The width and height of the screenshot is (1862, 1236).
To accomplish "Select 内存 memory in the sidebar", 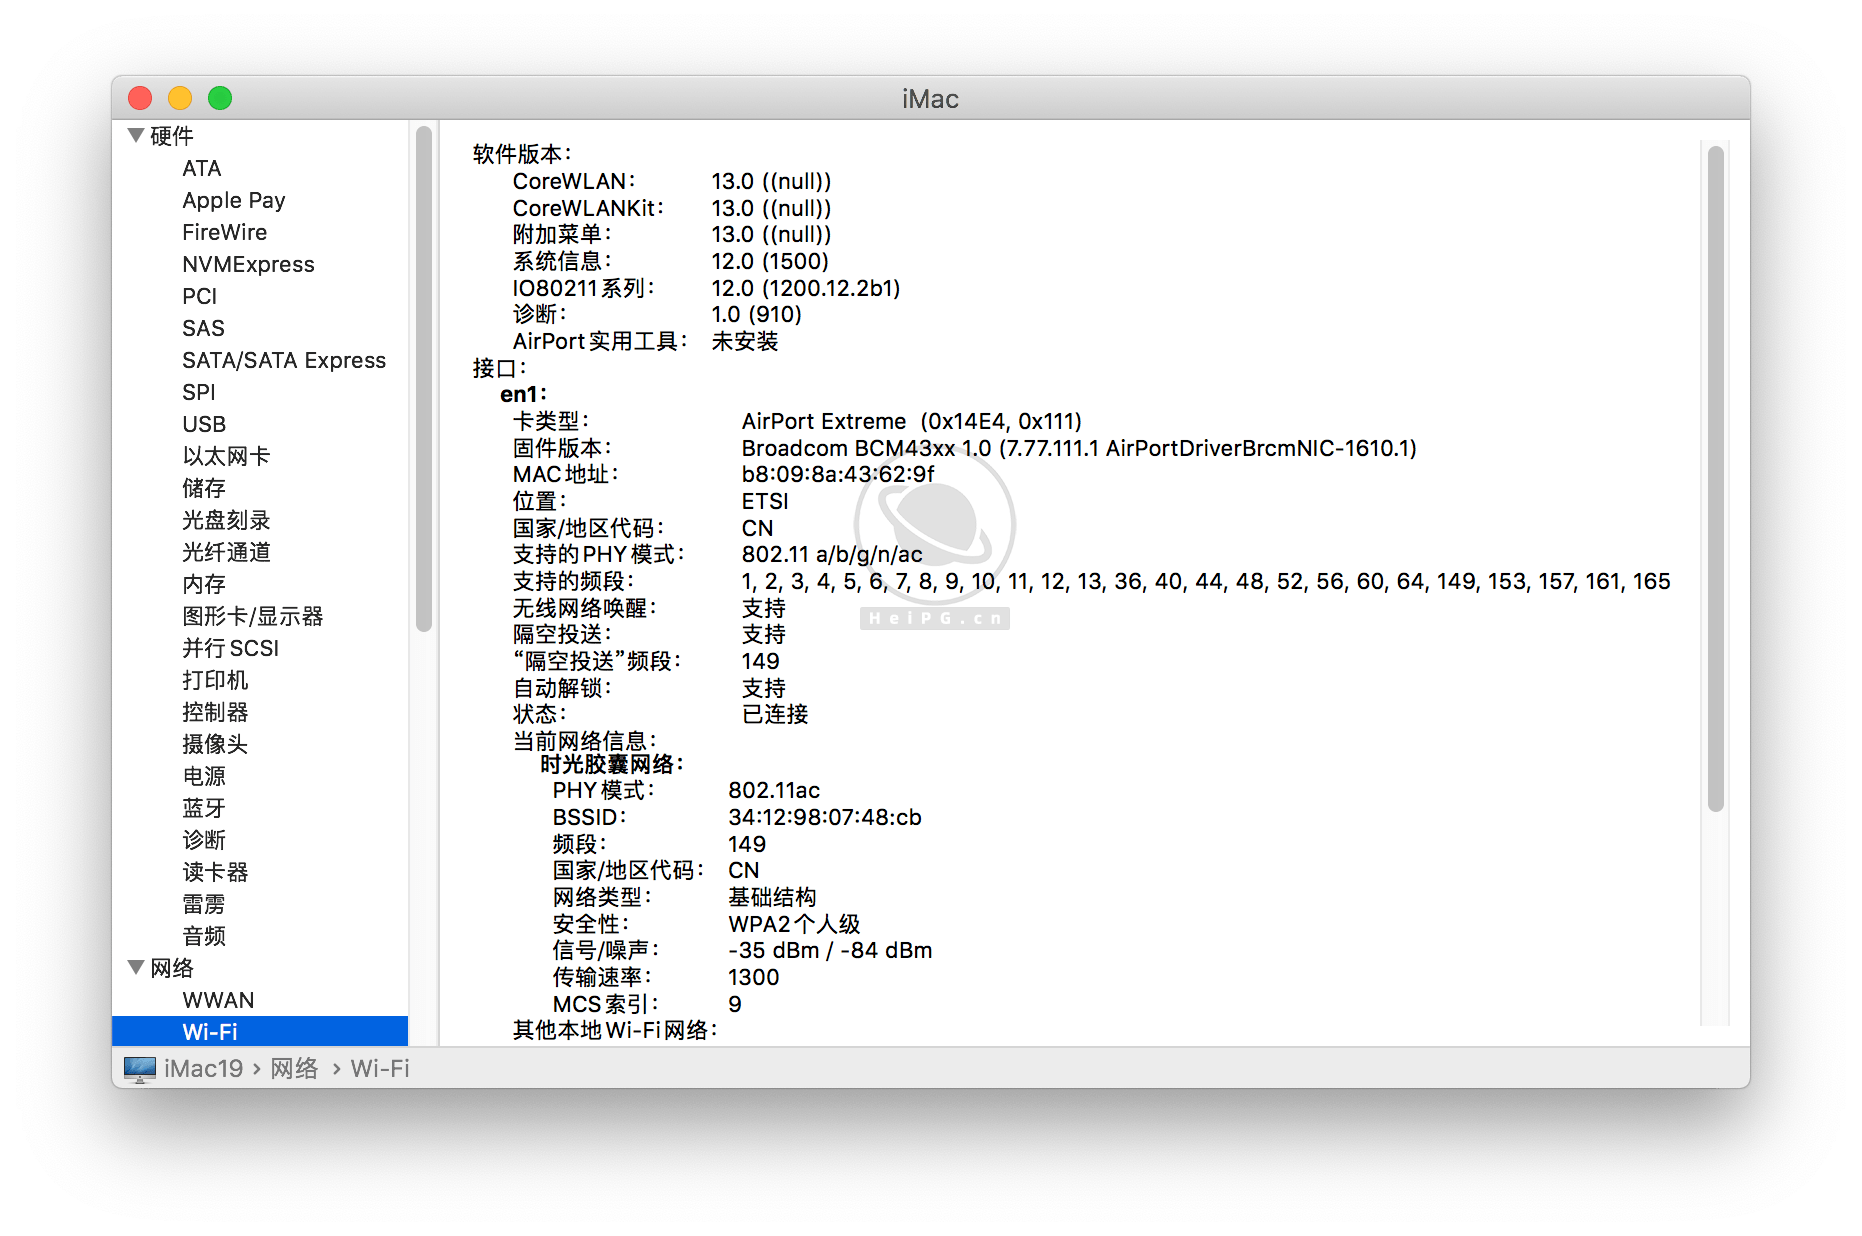I will 204,584.
